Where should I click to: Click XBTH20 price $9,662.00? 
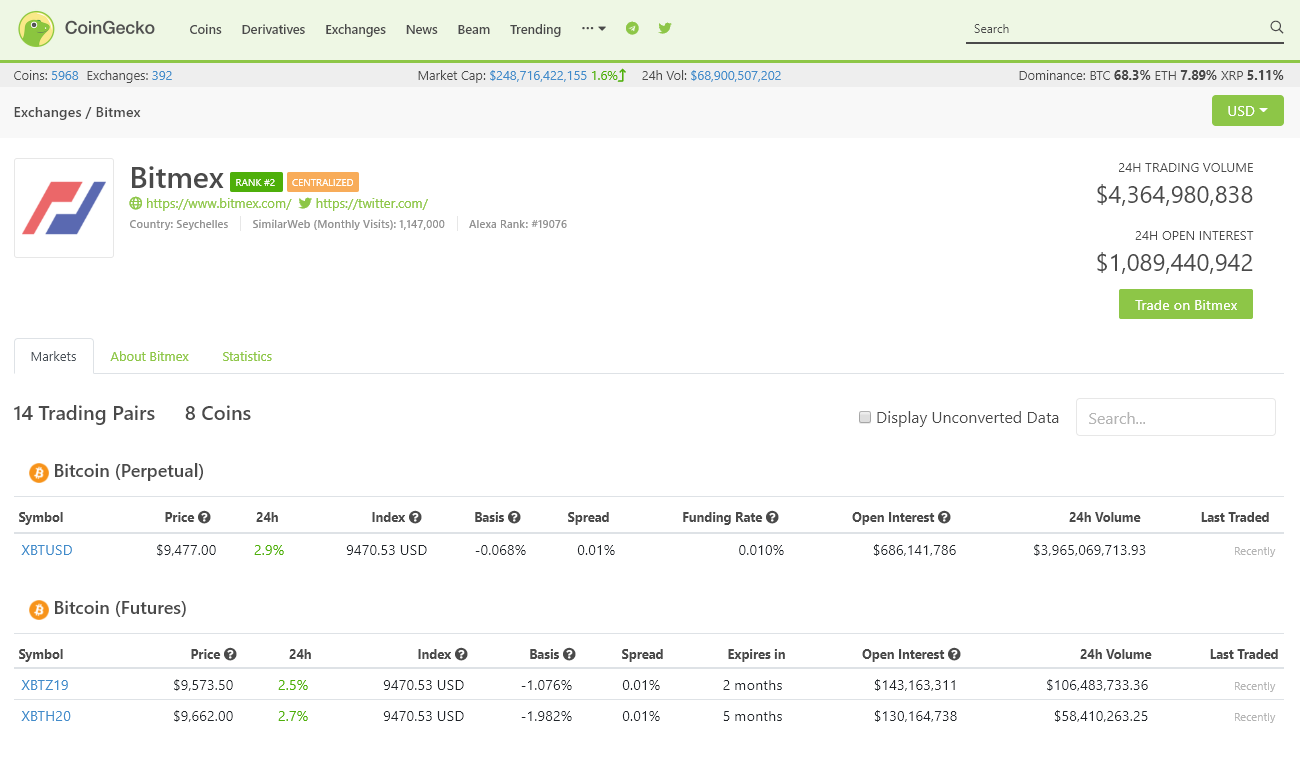point(203,716)
